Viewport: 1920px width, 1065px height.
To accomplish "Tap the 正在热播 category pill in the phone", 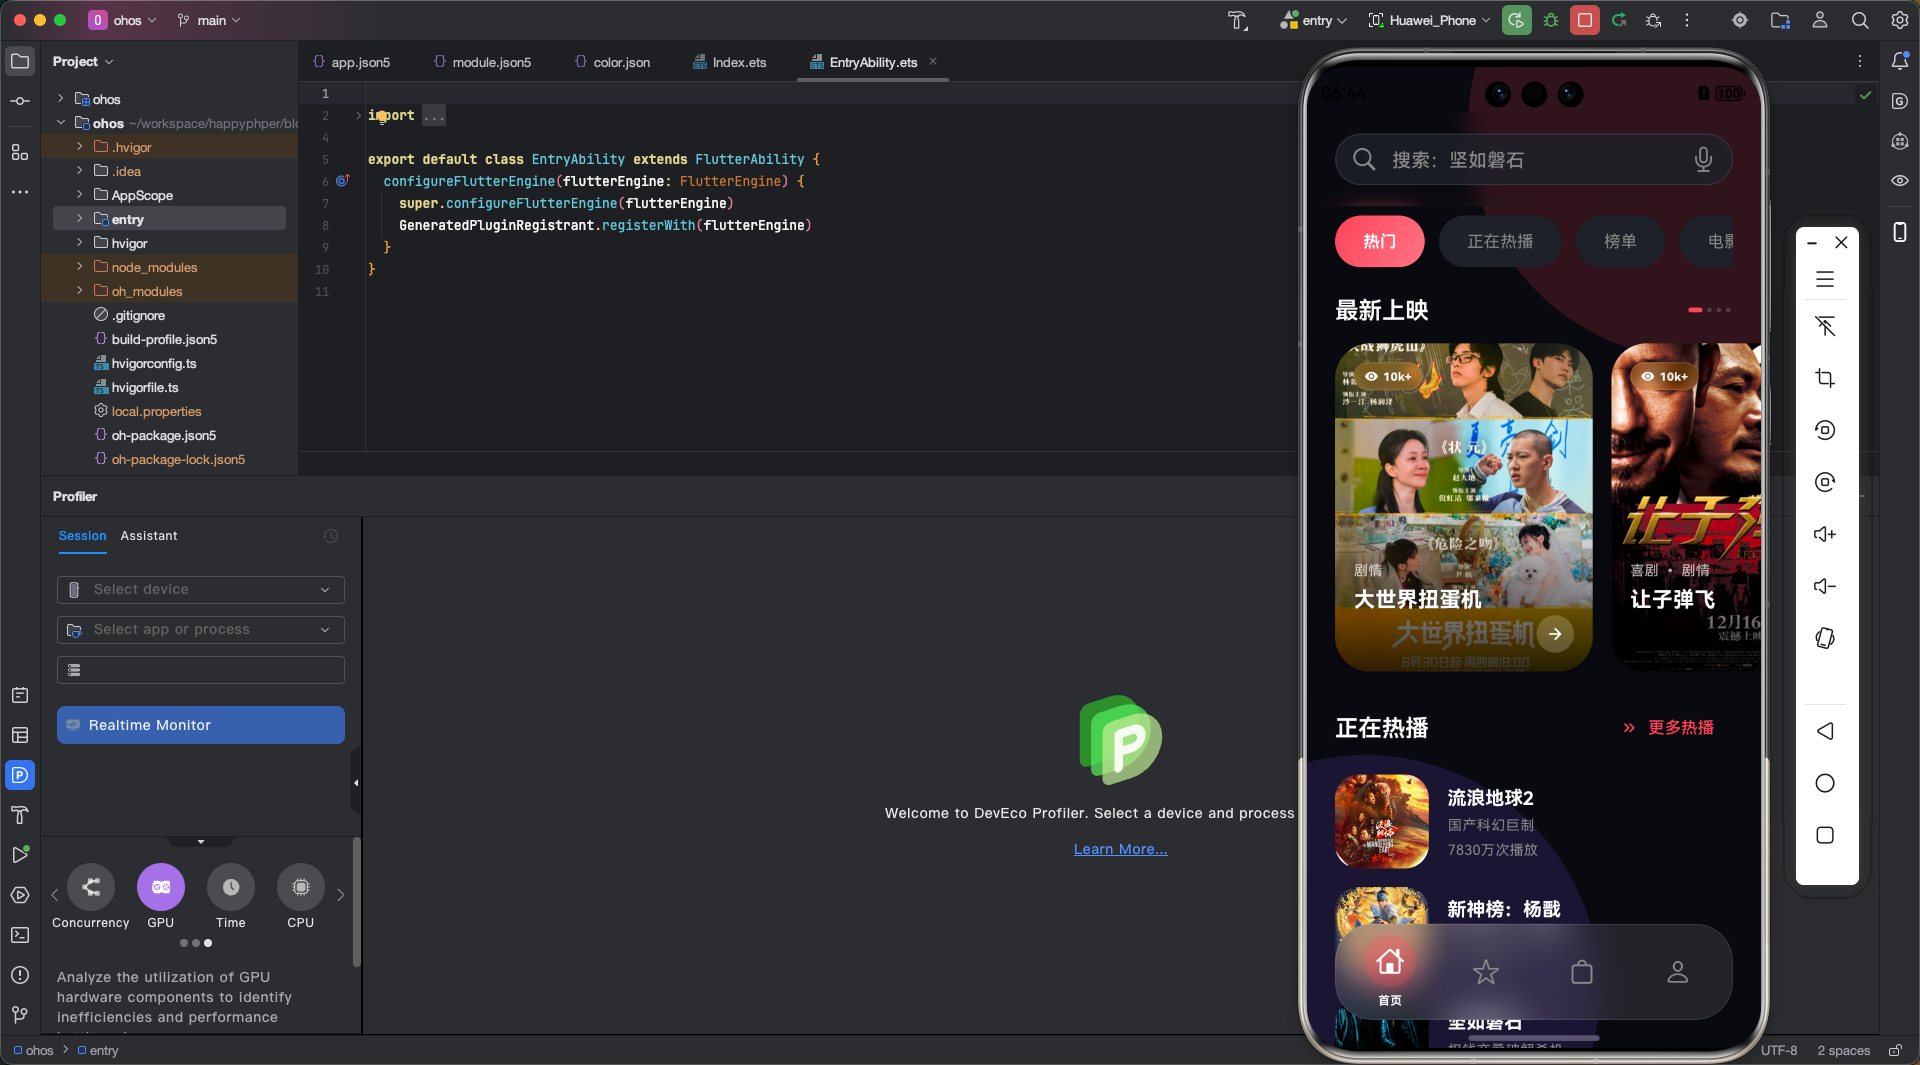I will tap(1499, 241).
